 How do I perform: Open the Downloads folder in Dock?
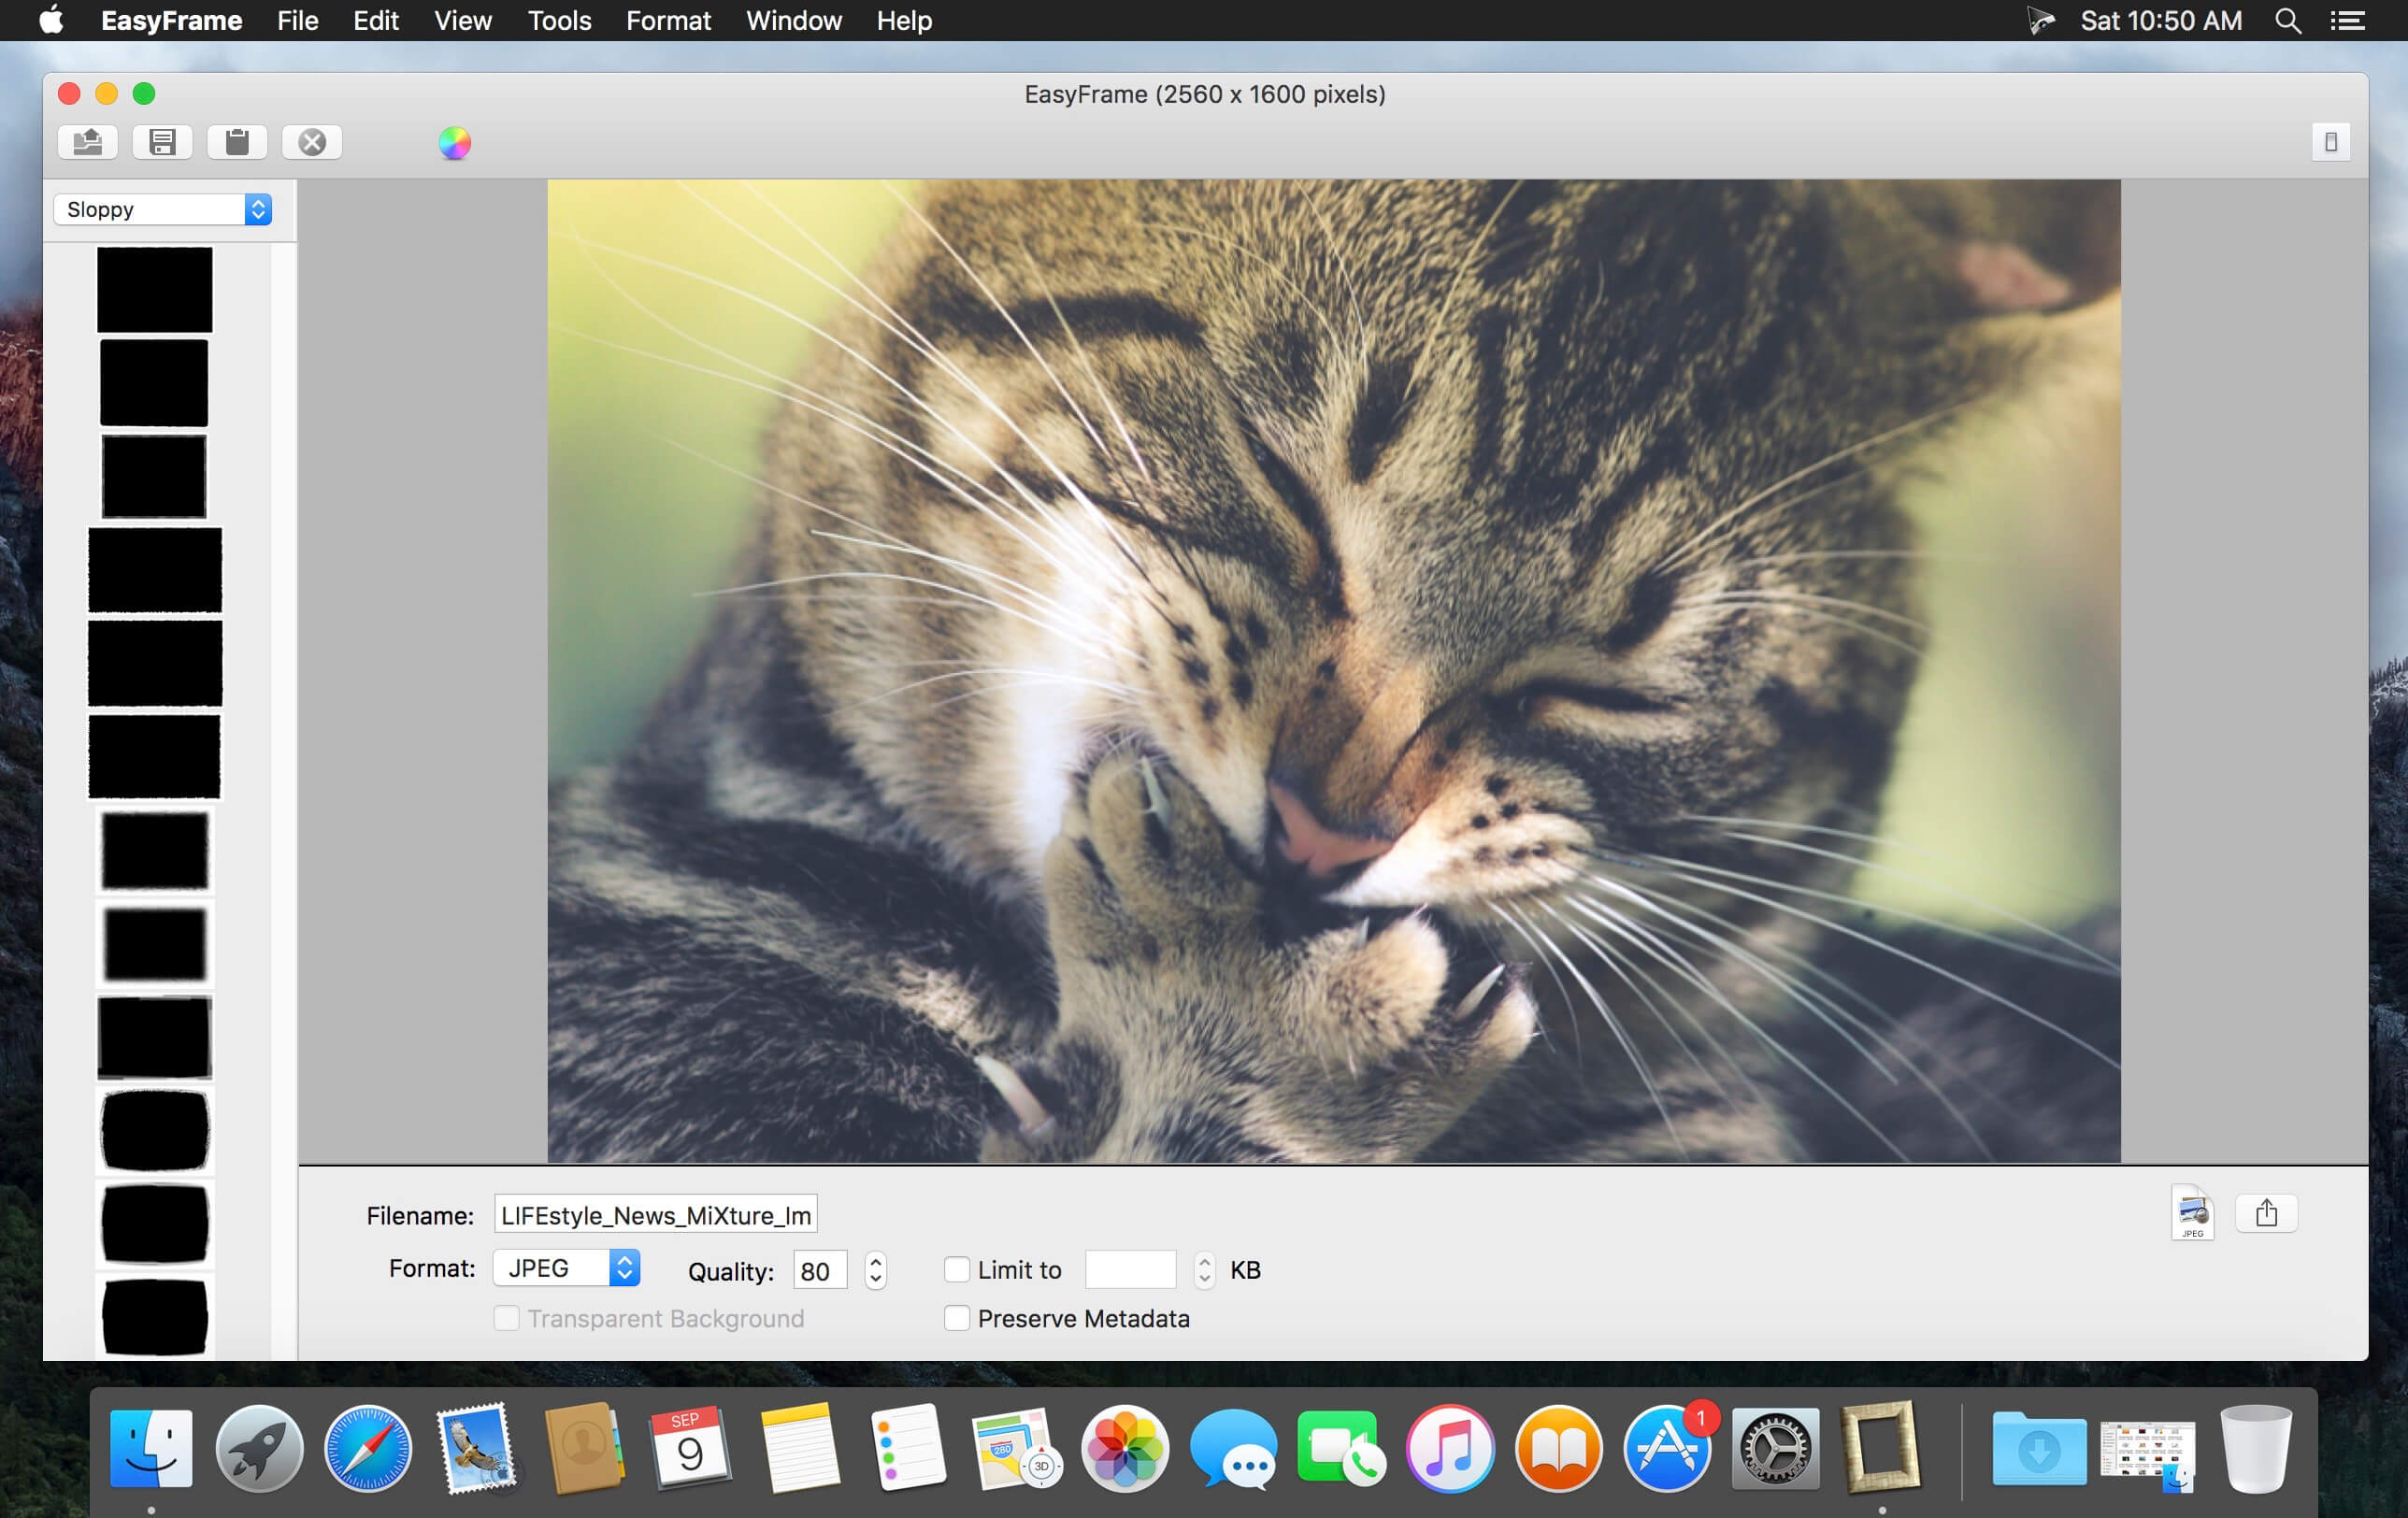point(2038,1447)
